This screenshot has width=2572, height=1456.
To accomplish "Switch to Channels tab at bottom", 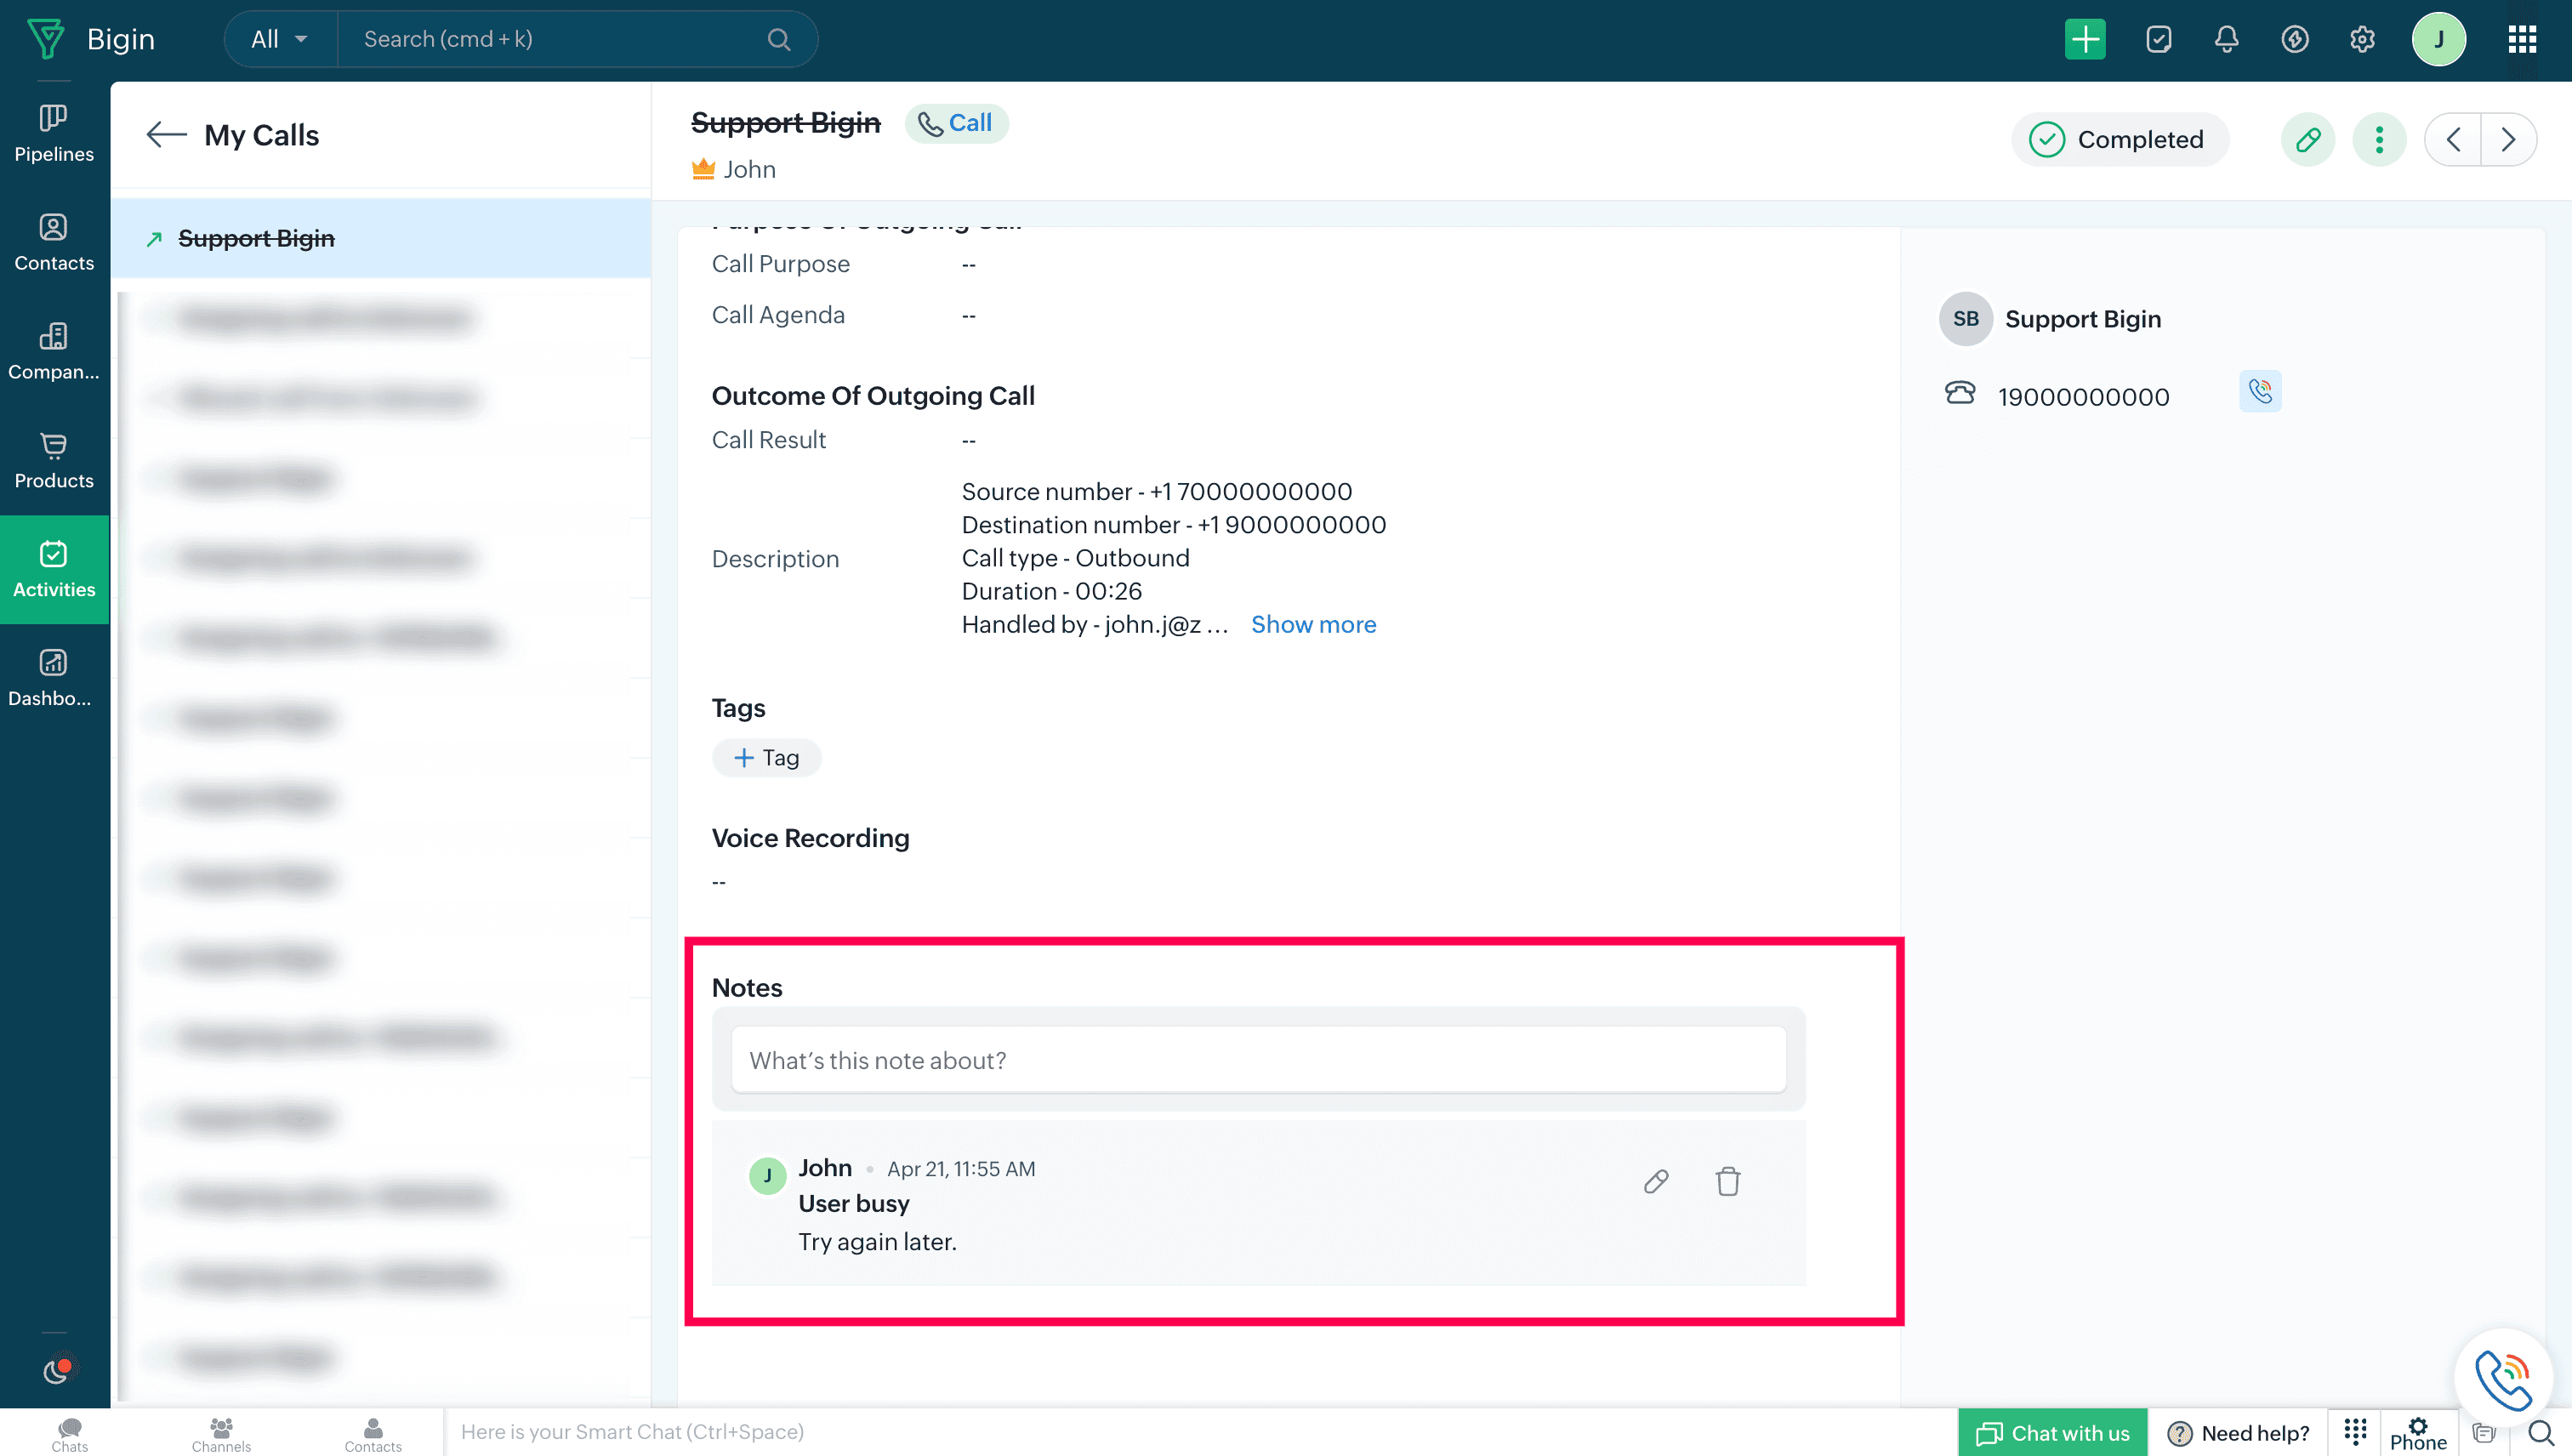I will [x=221, y=1433].
